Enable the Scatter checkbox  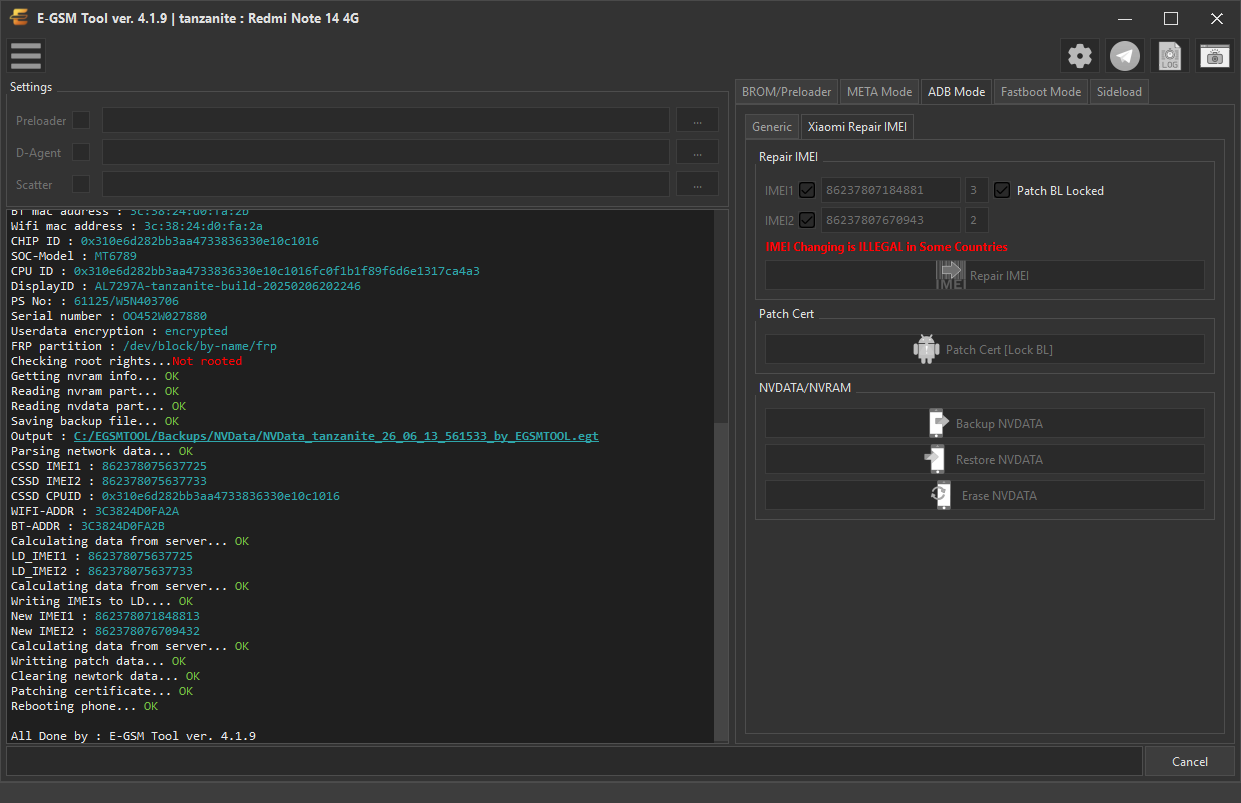(x=81, y=184)
